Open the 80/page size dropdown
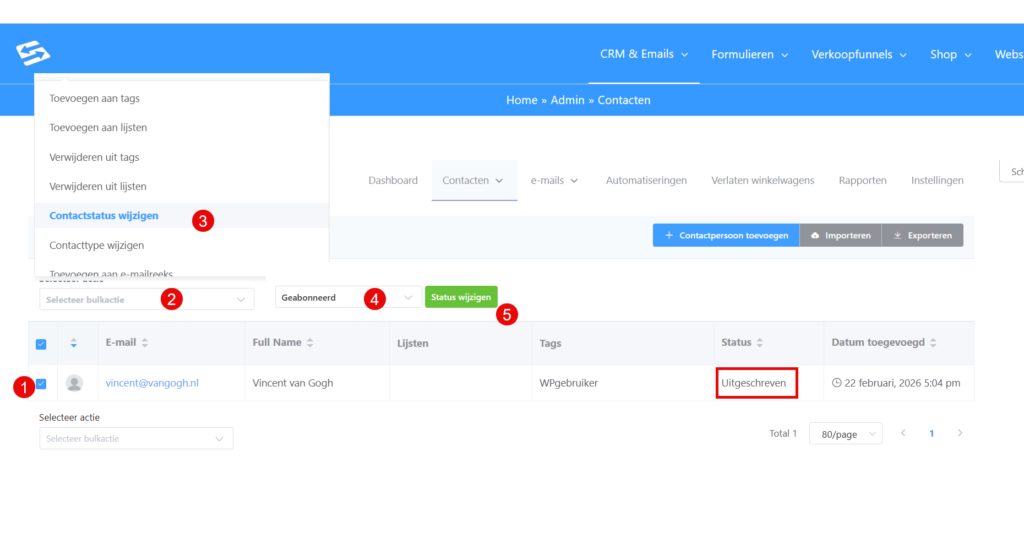The width and height of the screenshot is (1024, 544). click(x=845, y=434)
